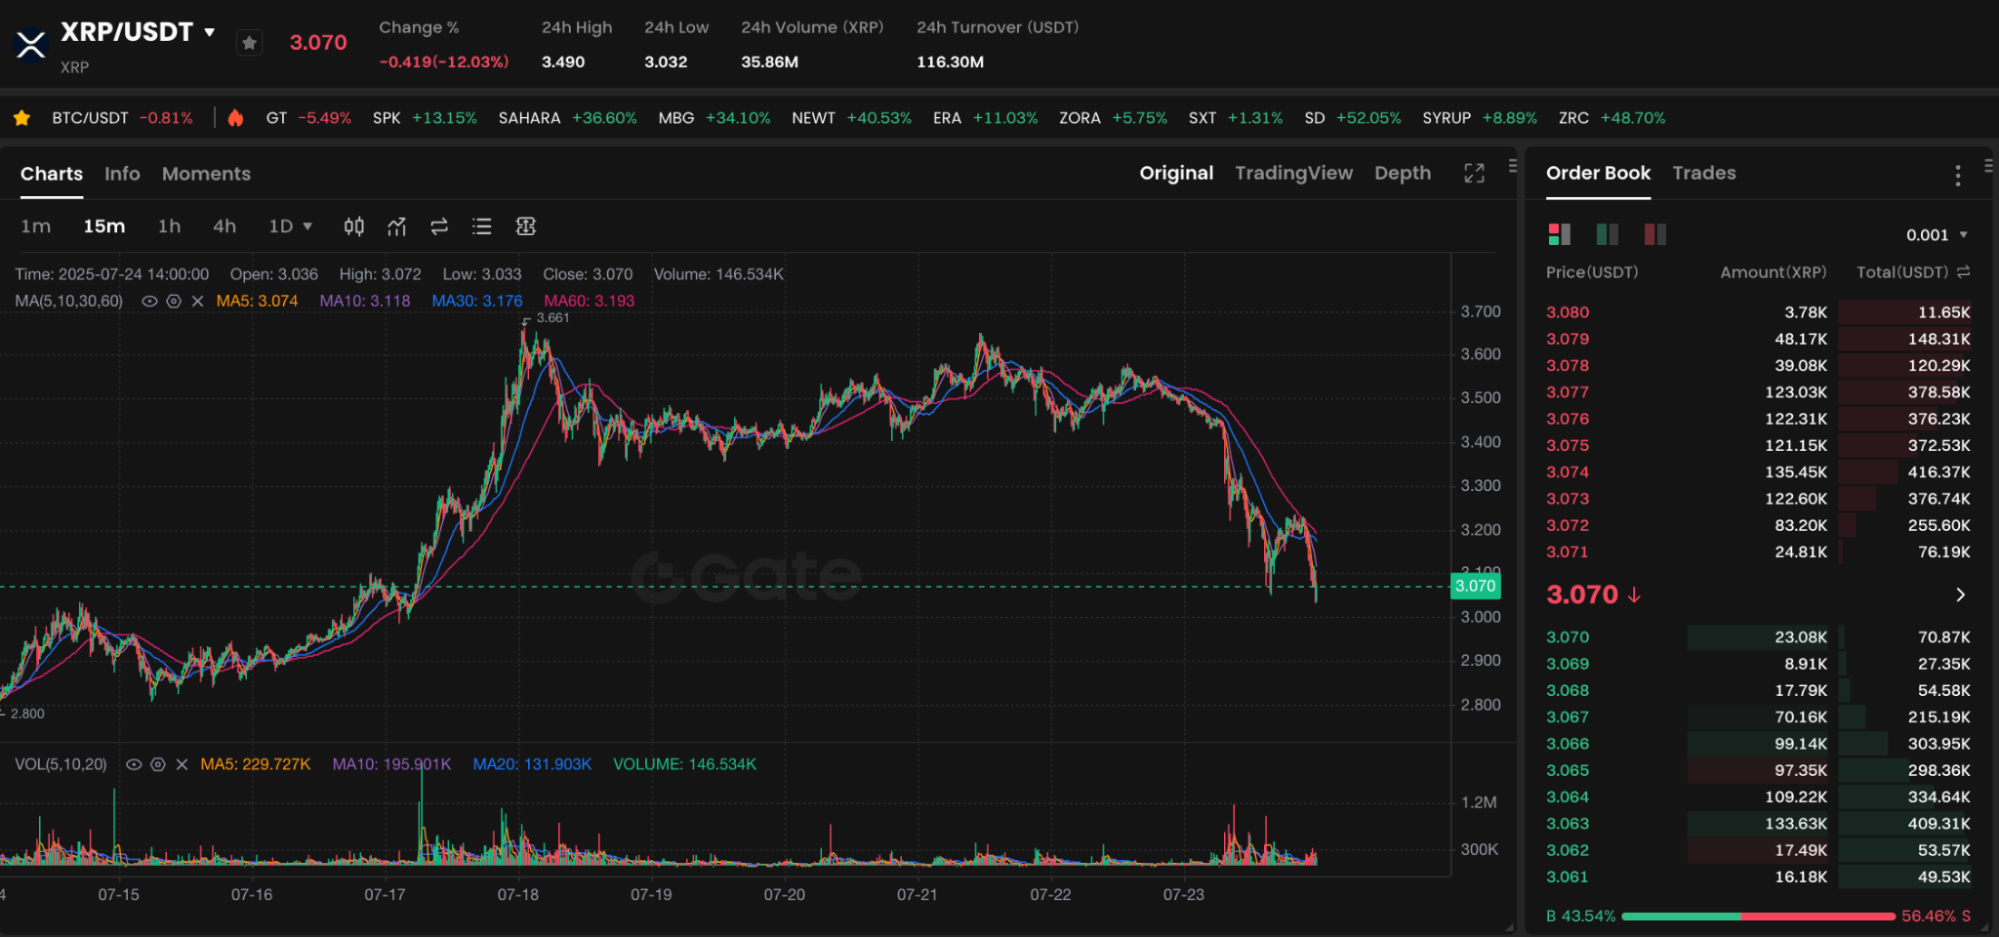Show buy-only order book view

(1608, 235)
